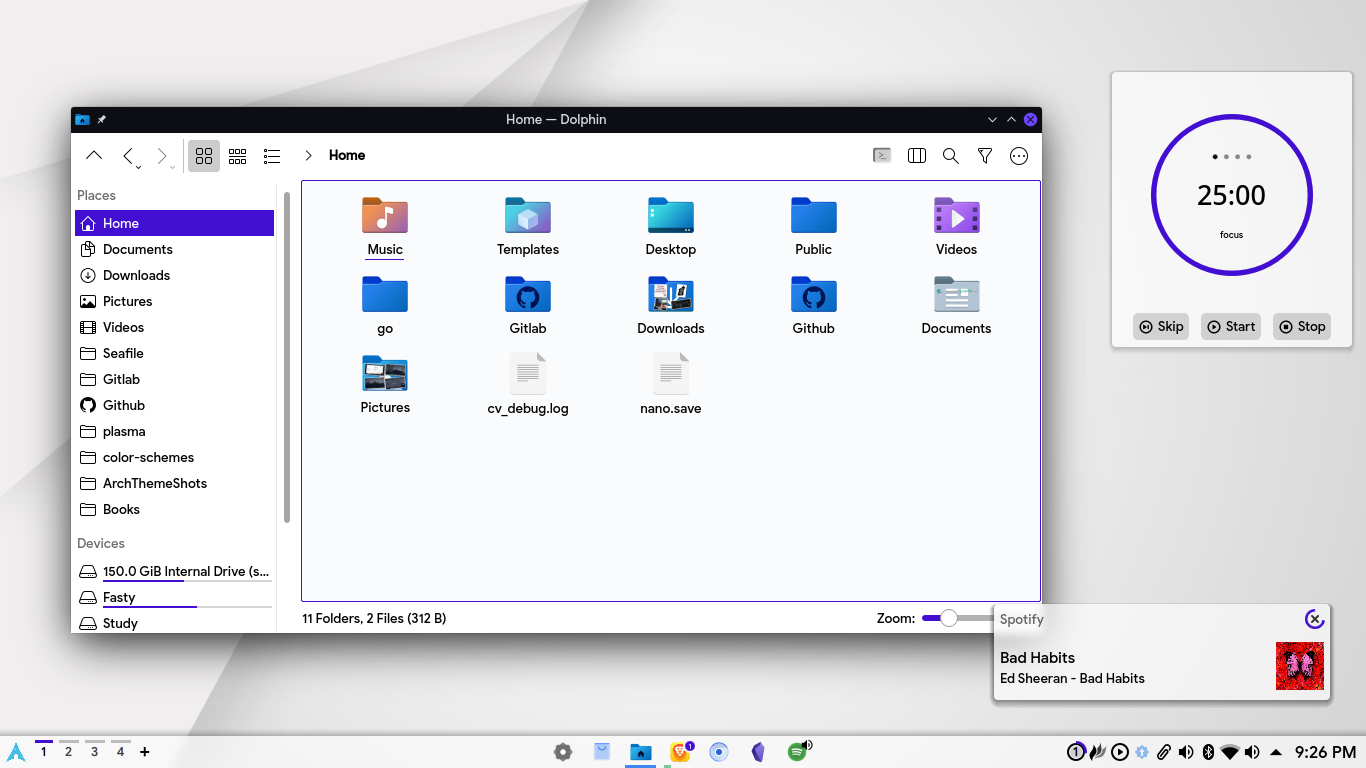Image resolution: width=1366 pixels, height=768 pixels.
Task: Select the 150.0 GiB Internal Drive device
Action: coord(174,571)
